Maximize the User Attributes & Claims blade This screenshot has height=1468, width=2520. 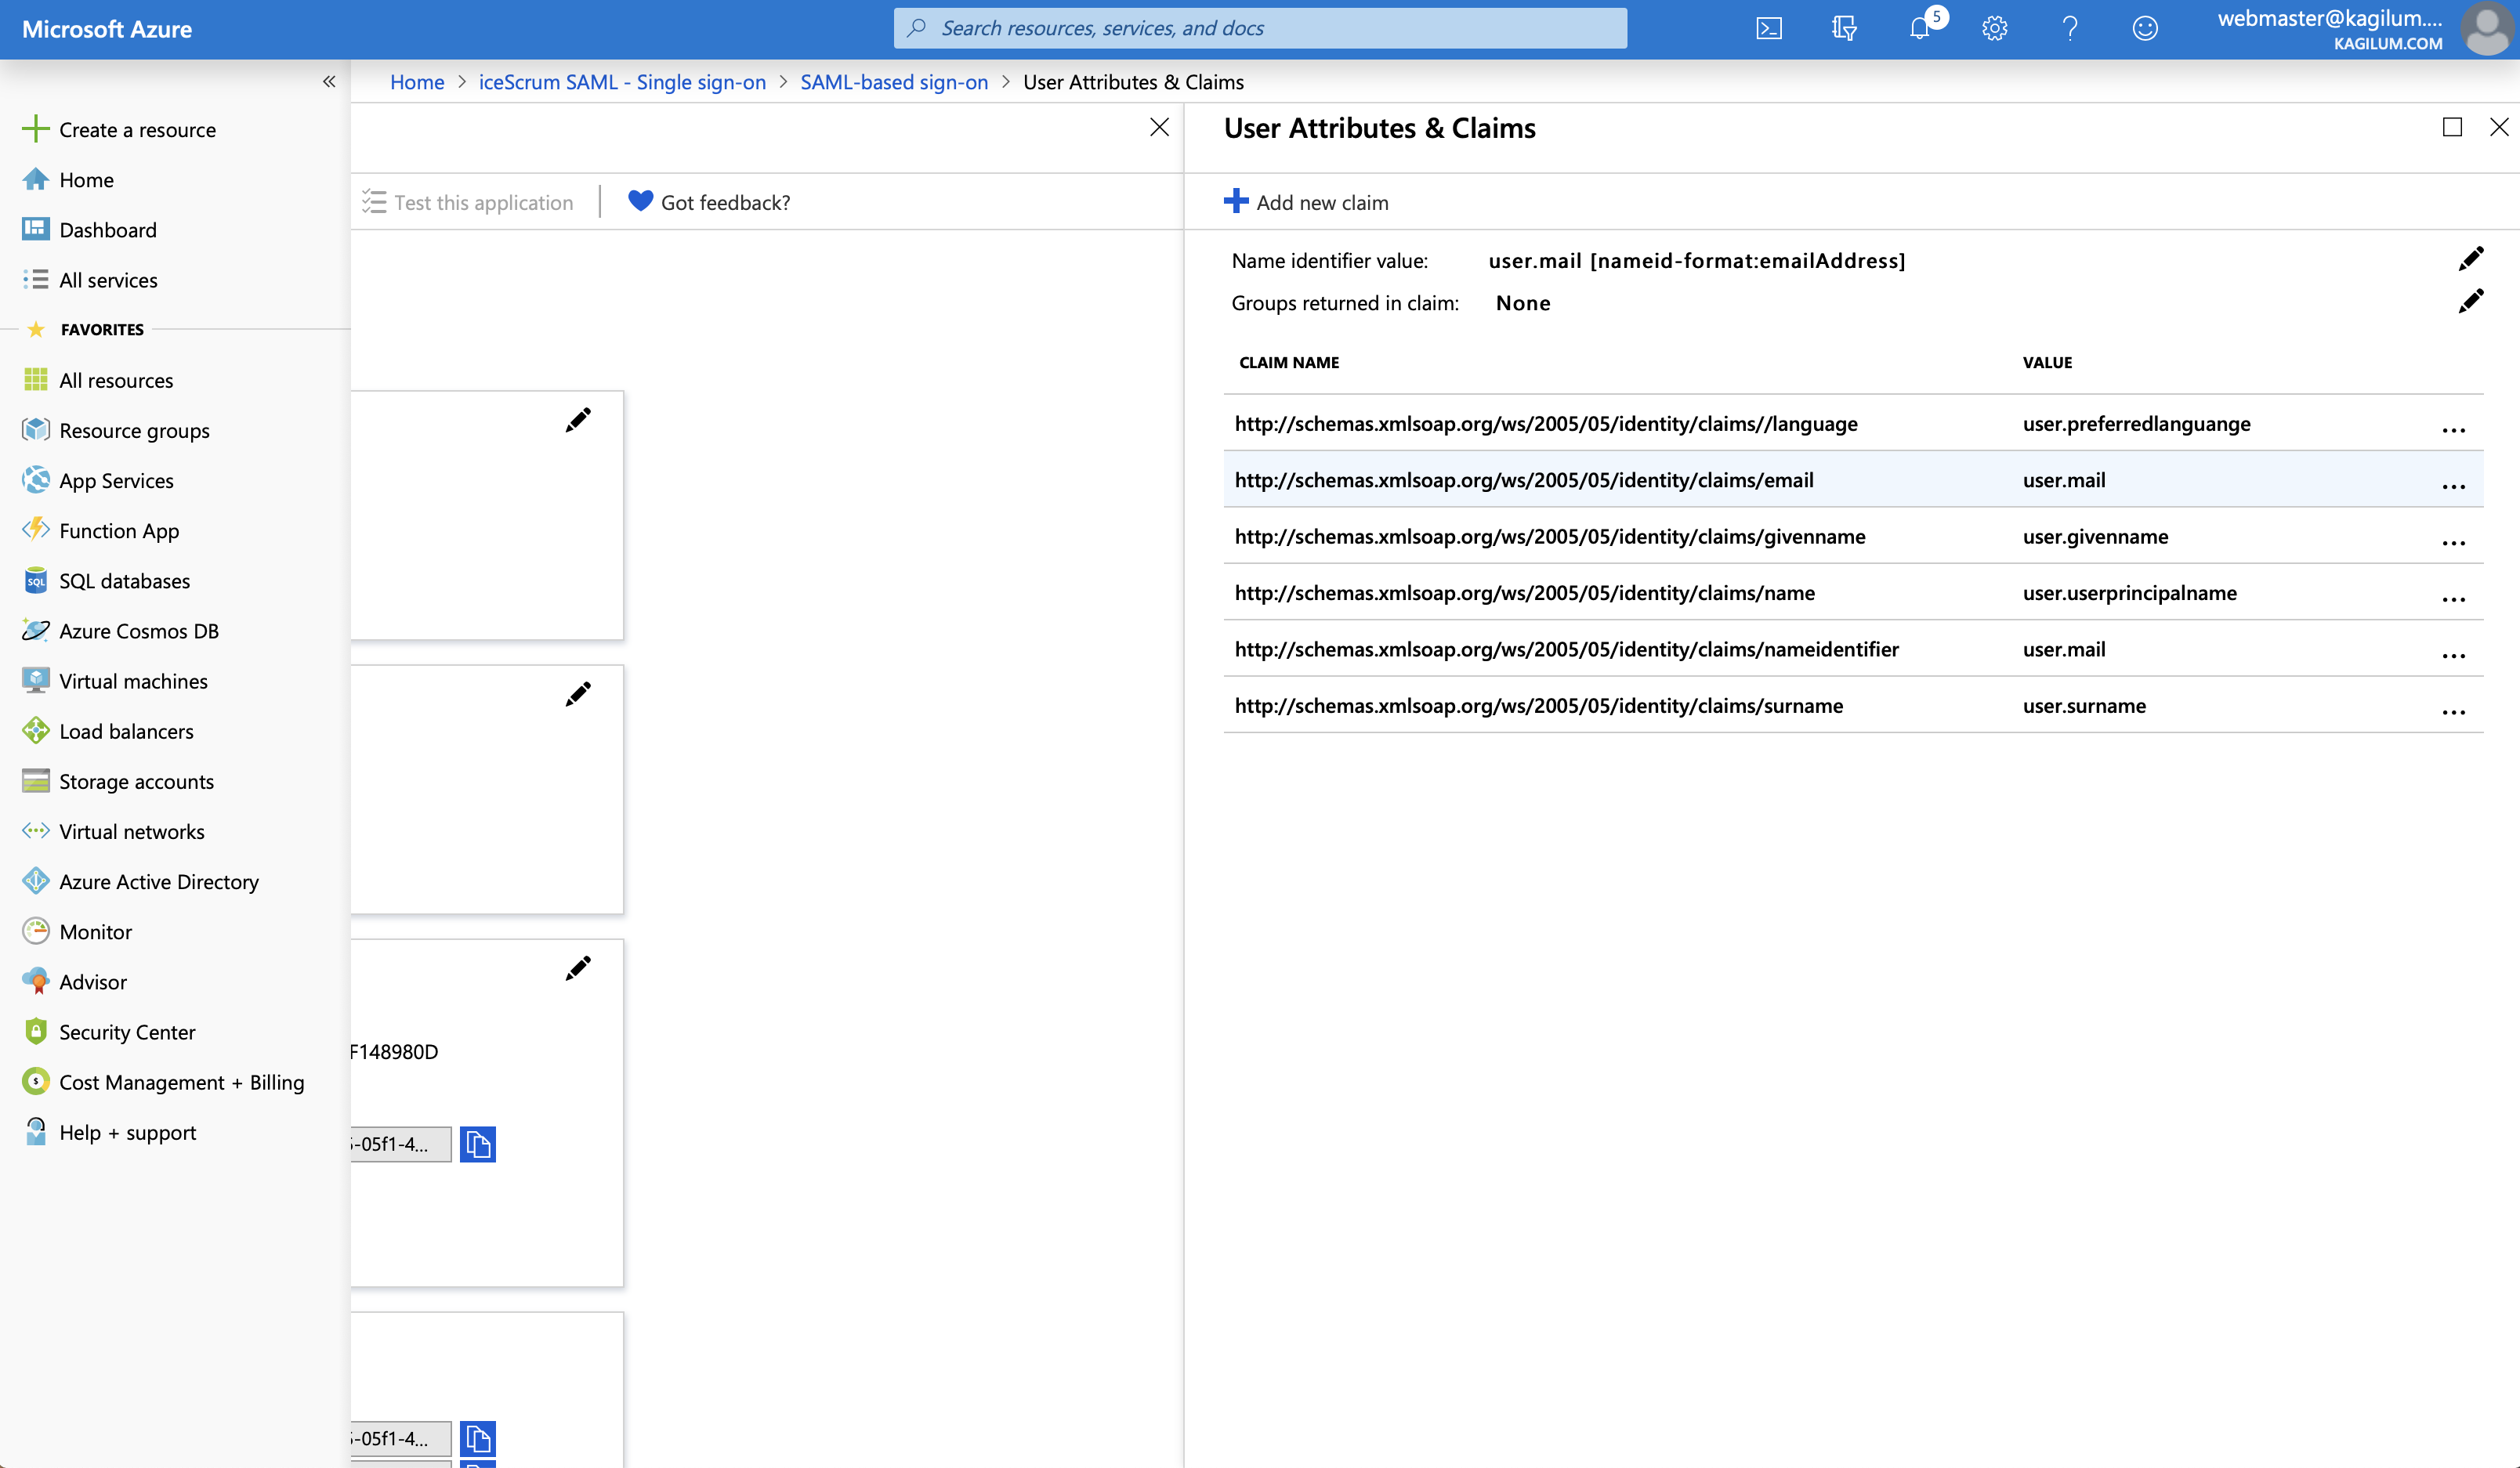coord(2452,127)
